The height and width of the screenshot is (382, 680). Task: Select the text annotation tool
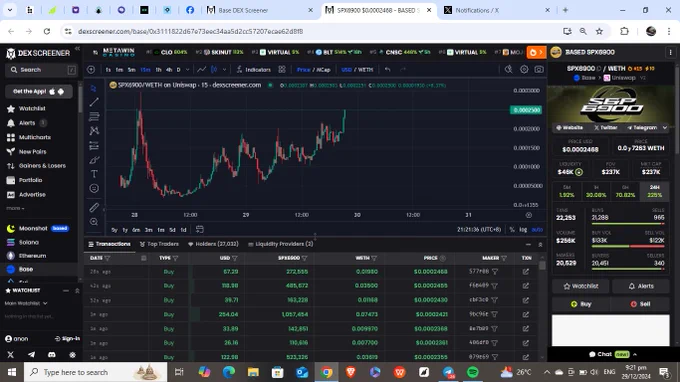coord(94,174)
